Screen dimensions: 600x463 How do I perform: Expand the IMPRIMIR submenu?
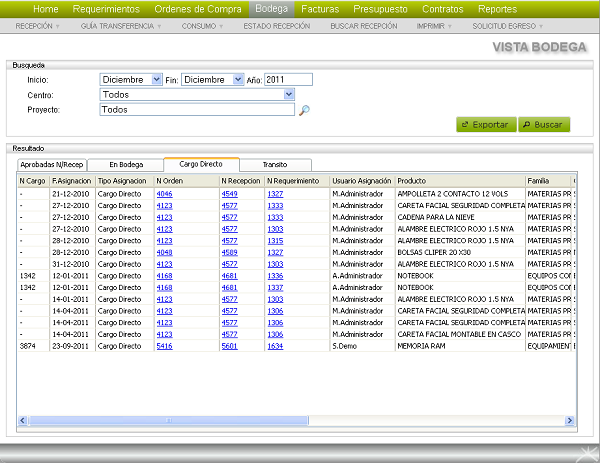pyautogui.click(x=434, y=26)
